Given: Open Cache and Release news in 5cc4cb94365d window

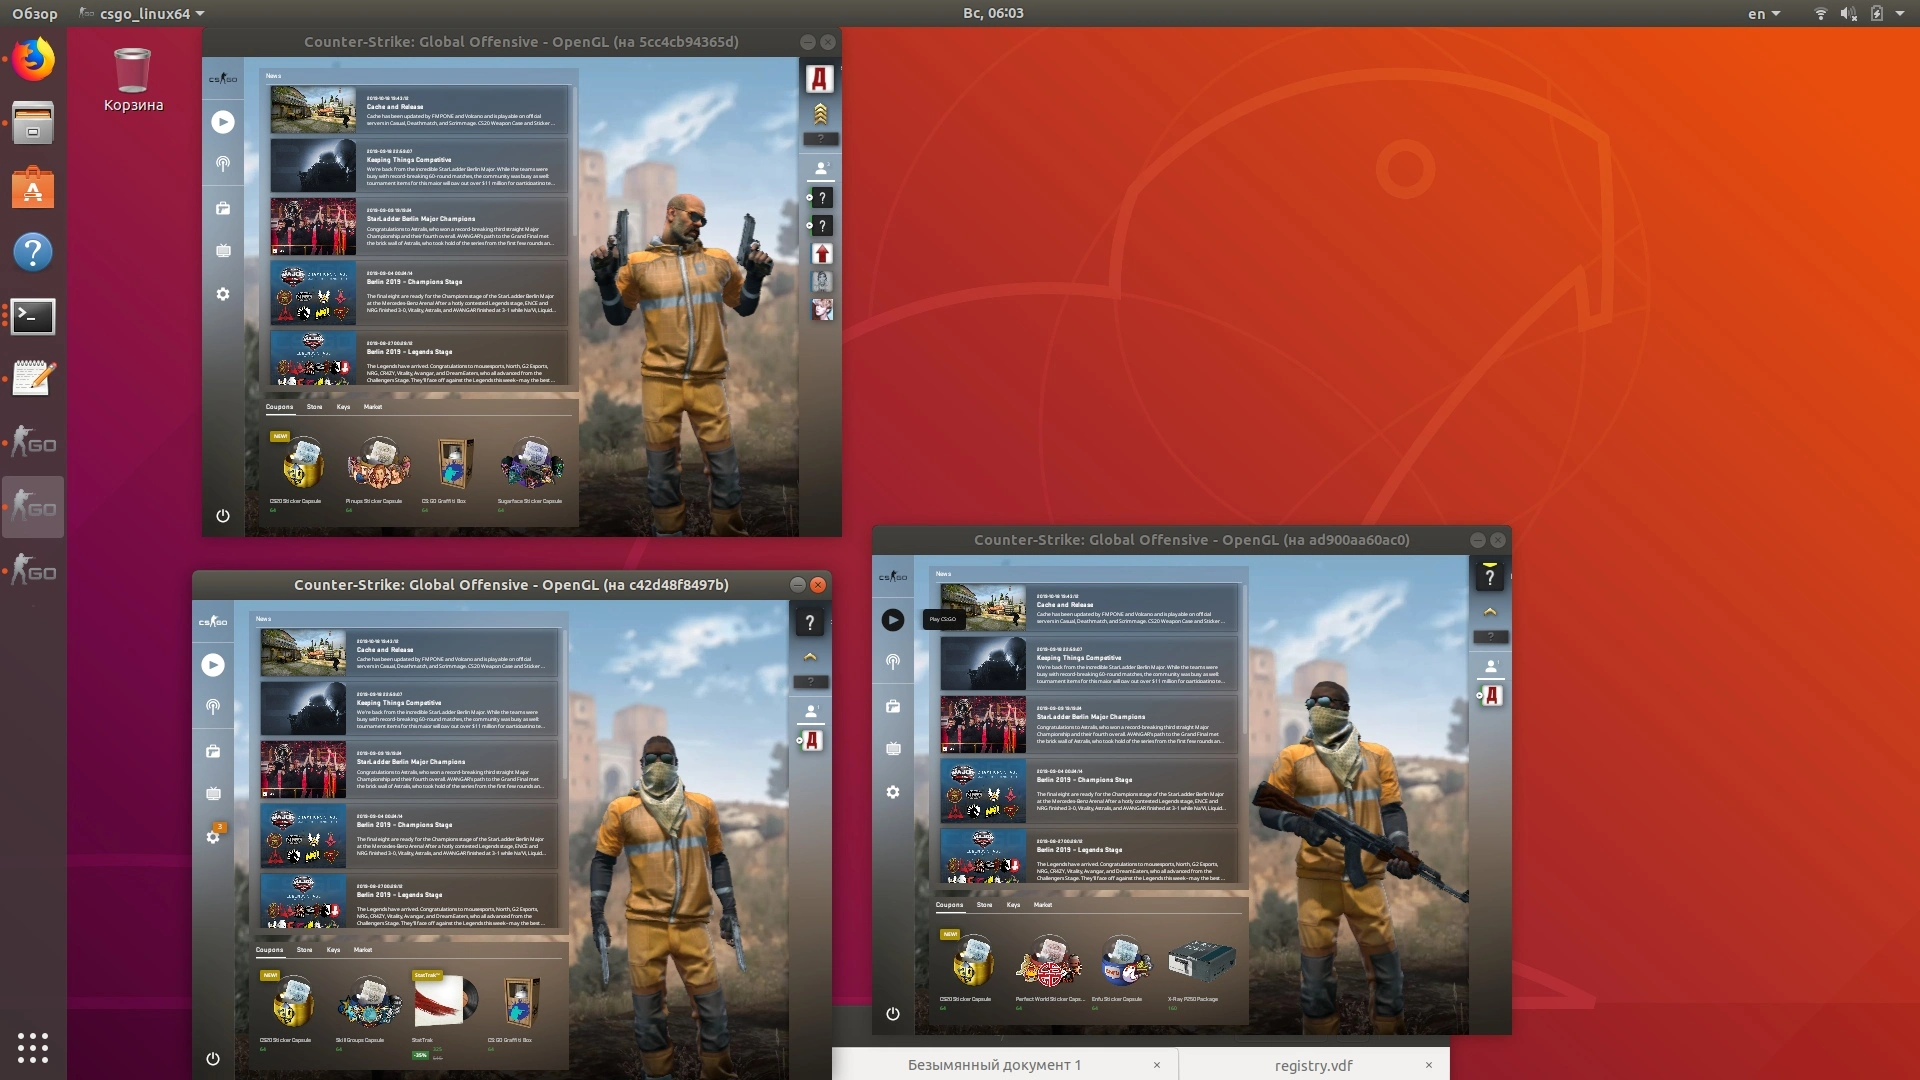Looking at the screenshot, I should click(419, 110).
